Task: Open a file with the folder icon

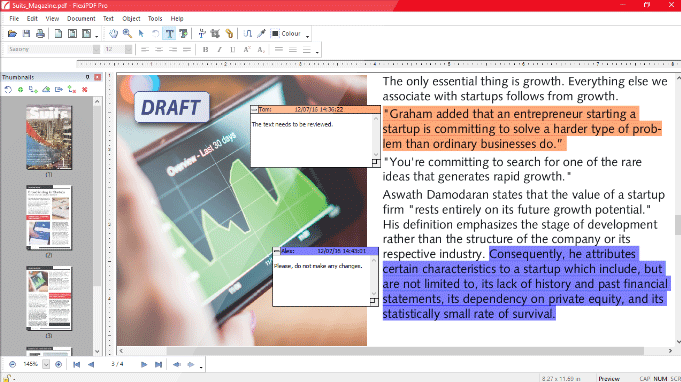Action: [12, 33]
